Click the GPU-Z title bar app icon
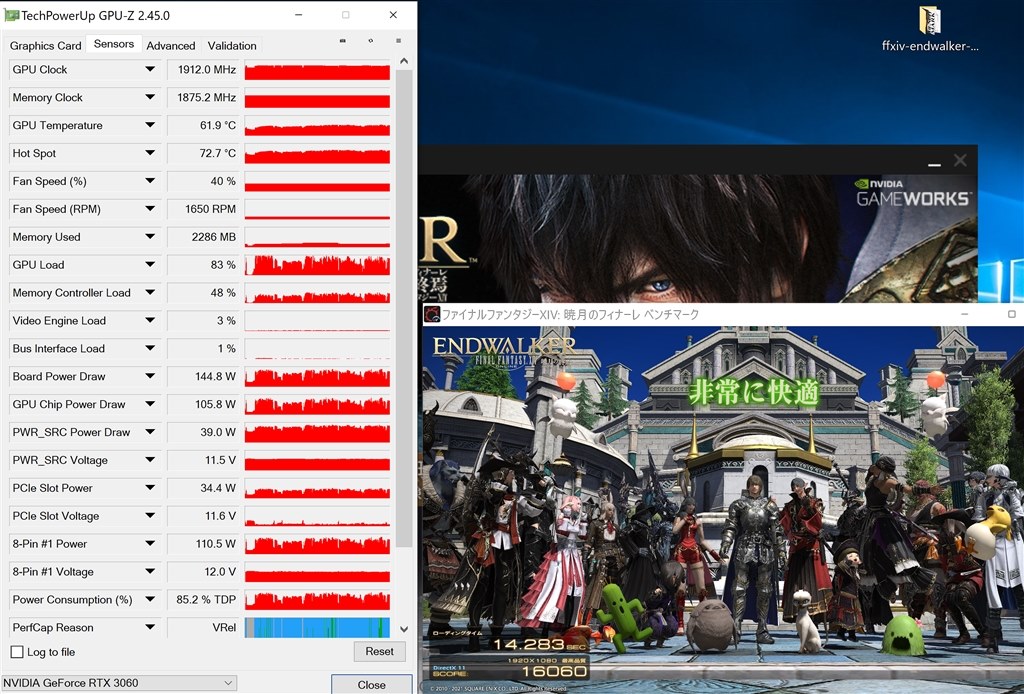This screenshot has height=694, width=1024. pos(10,15)
